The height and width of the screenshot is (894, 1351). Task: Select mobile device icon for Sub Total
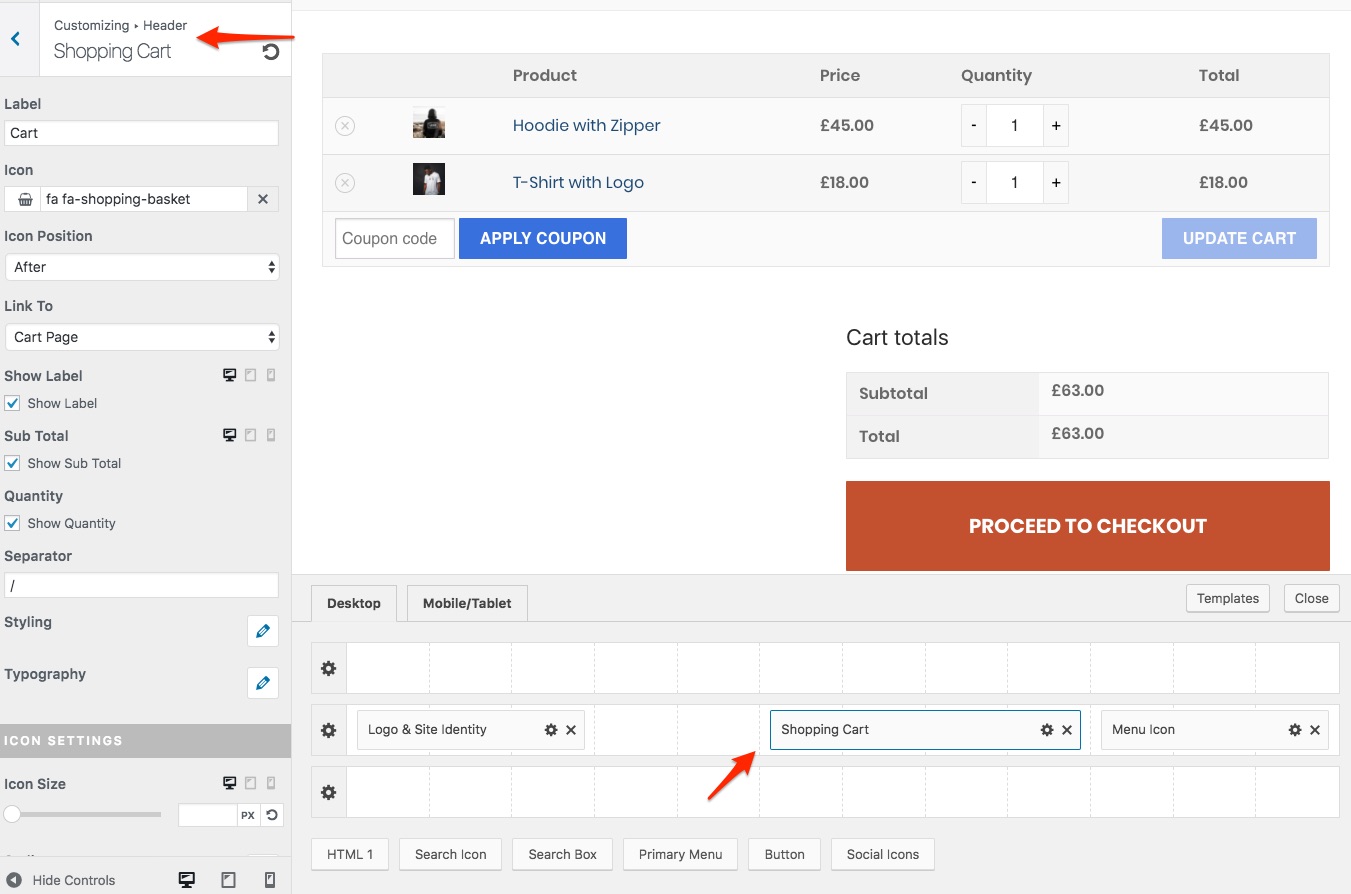tap(270, 436)
